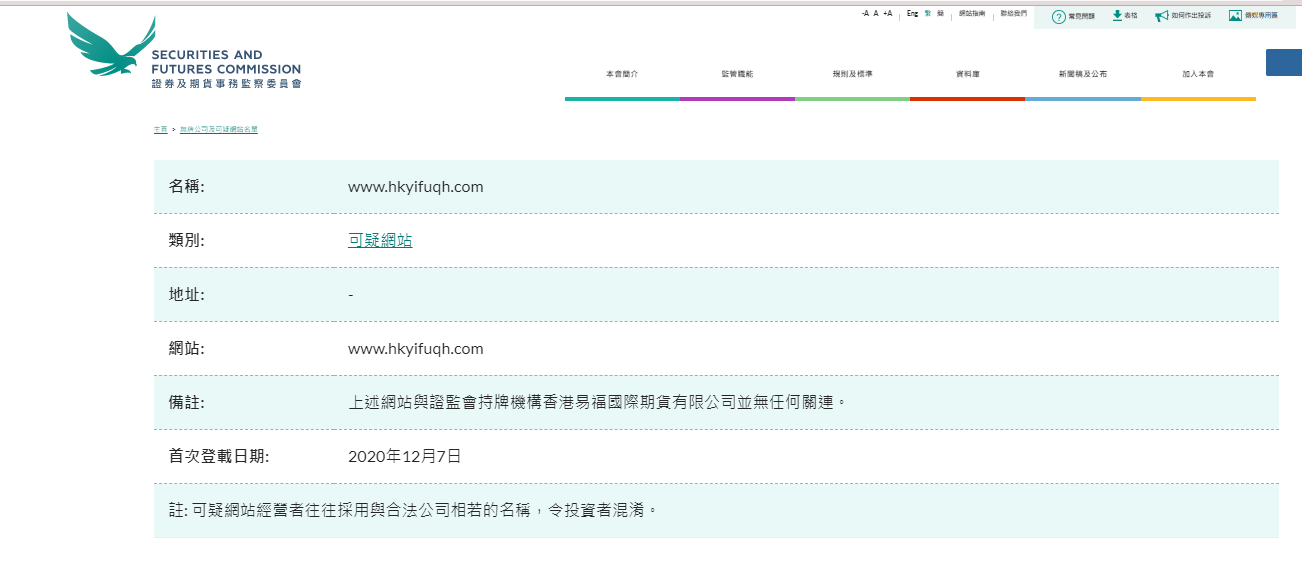Increase font size with the +A control
Viewport: 1302px width, 576px height.
pyautogui.click(x=887, y=14)
